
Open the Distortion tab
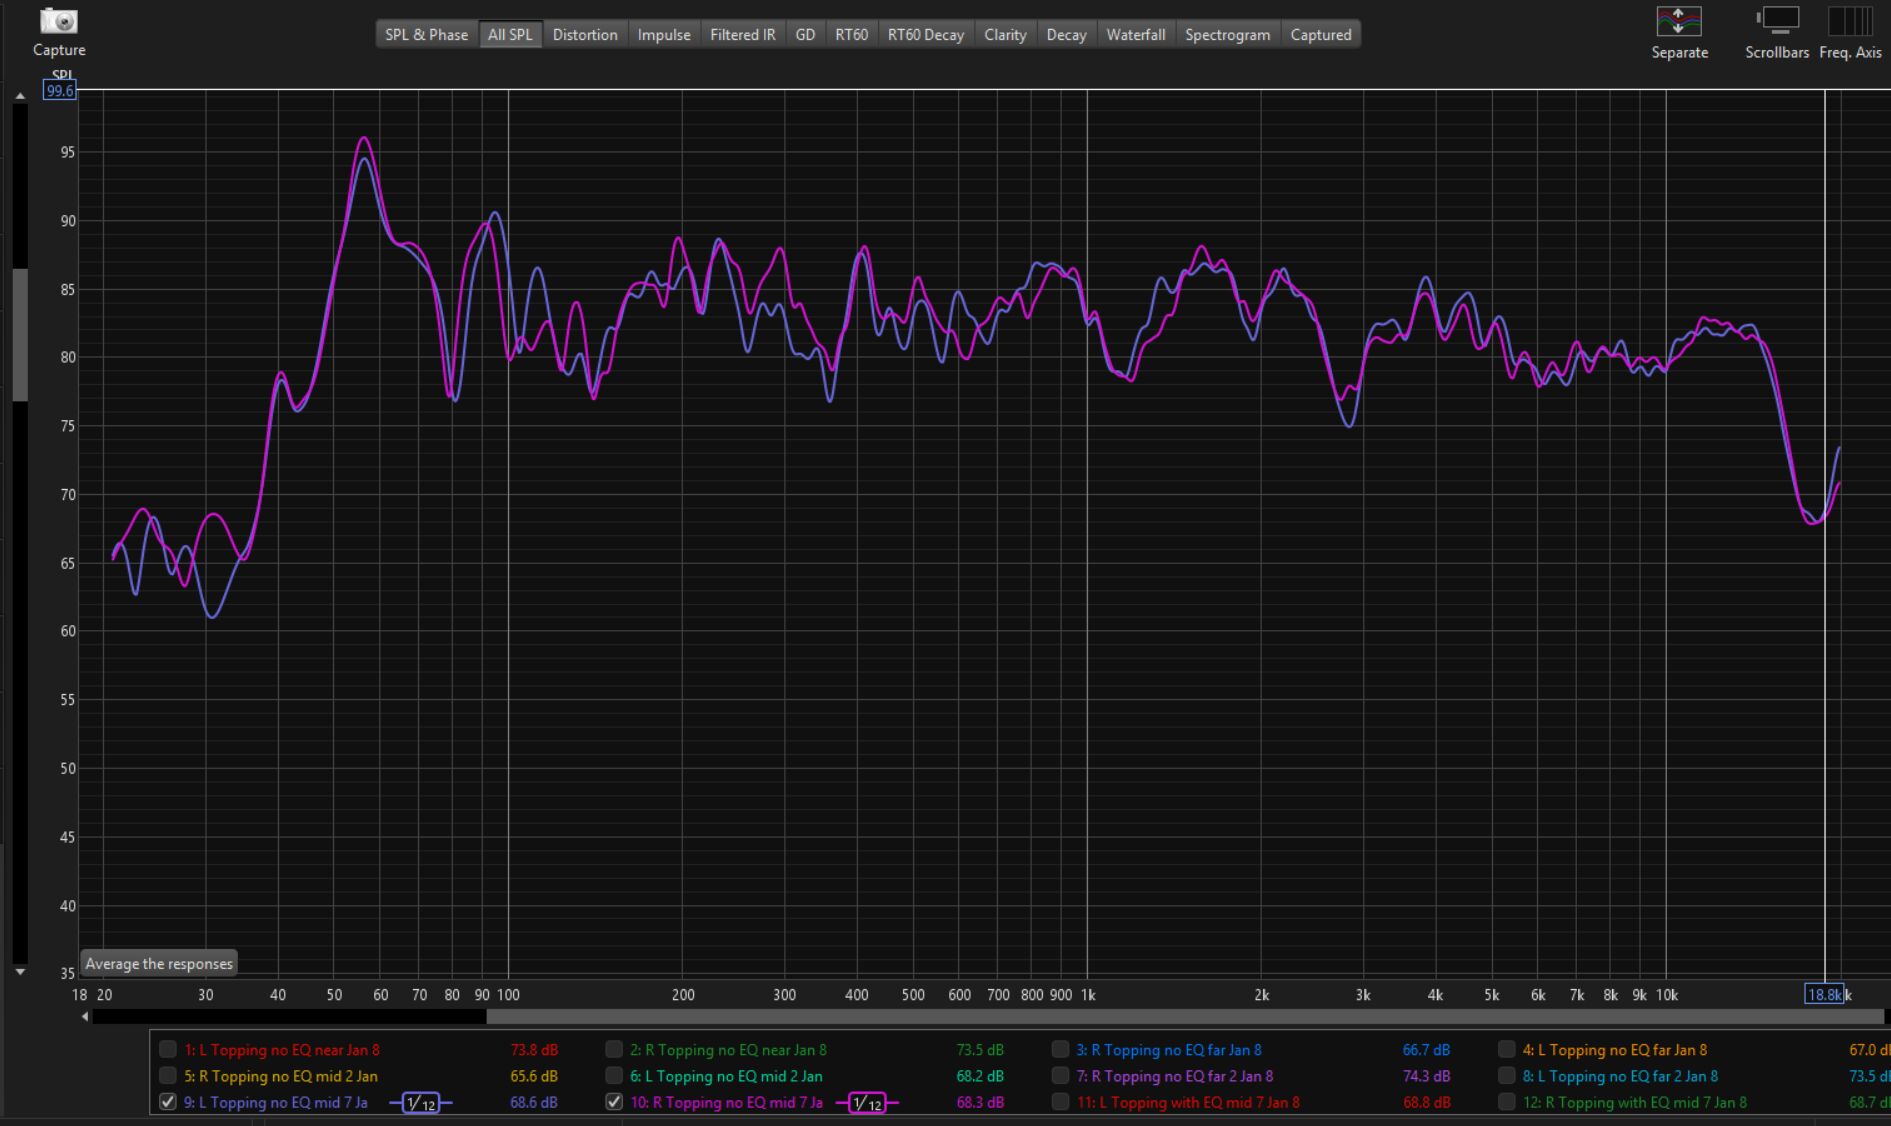pos(584,35)
